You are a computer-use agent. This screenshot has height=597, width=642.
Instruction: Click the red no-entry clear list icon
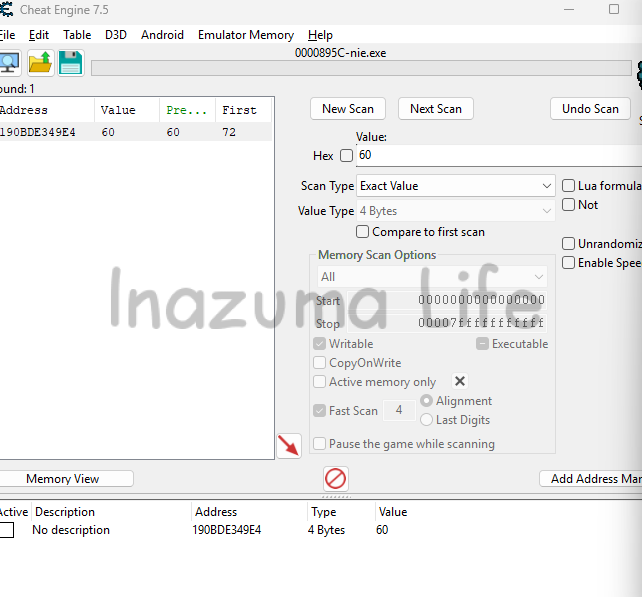coord(336,479)
